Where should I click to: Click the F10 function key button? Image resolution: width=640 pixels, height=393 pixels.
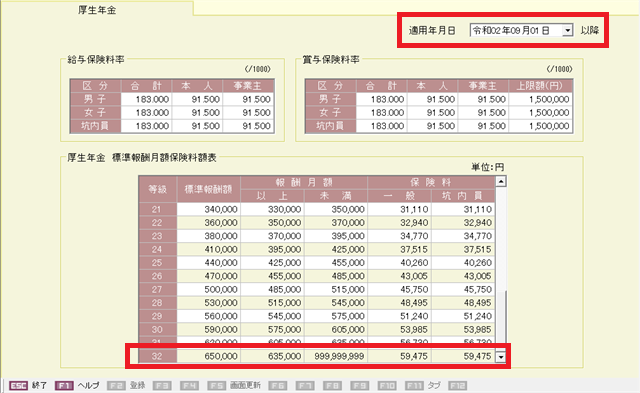tap(387, 386)
